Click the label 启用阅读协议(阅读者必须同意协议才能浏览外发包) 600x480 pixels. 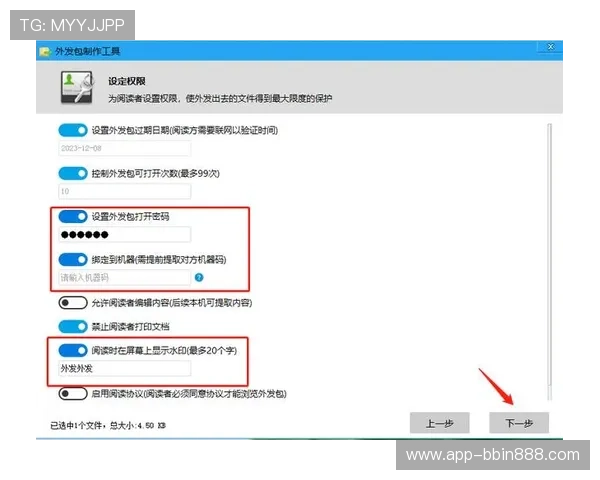point(189,393)
